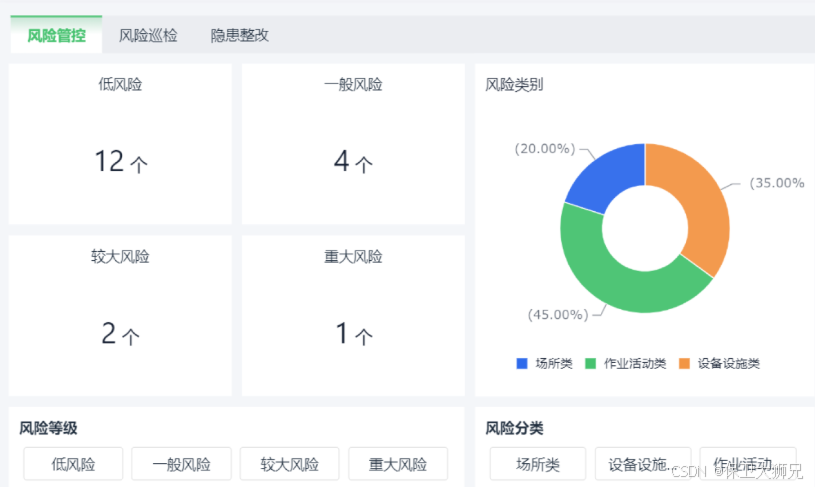Open the 隐患整改 tab
Image resolution: width=815 pixels, height=487 pixels.
point(240,35)
